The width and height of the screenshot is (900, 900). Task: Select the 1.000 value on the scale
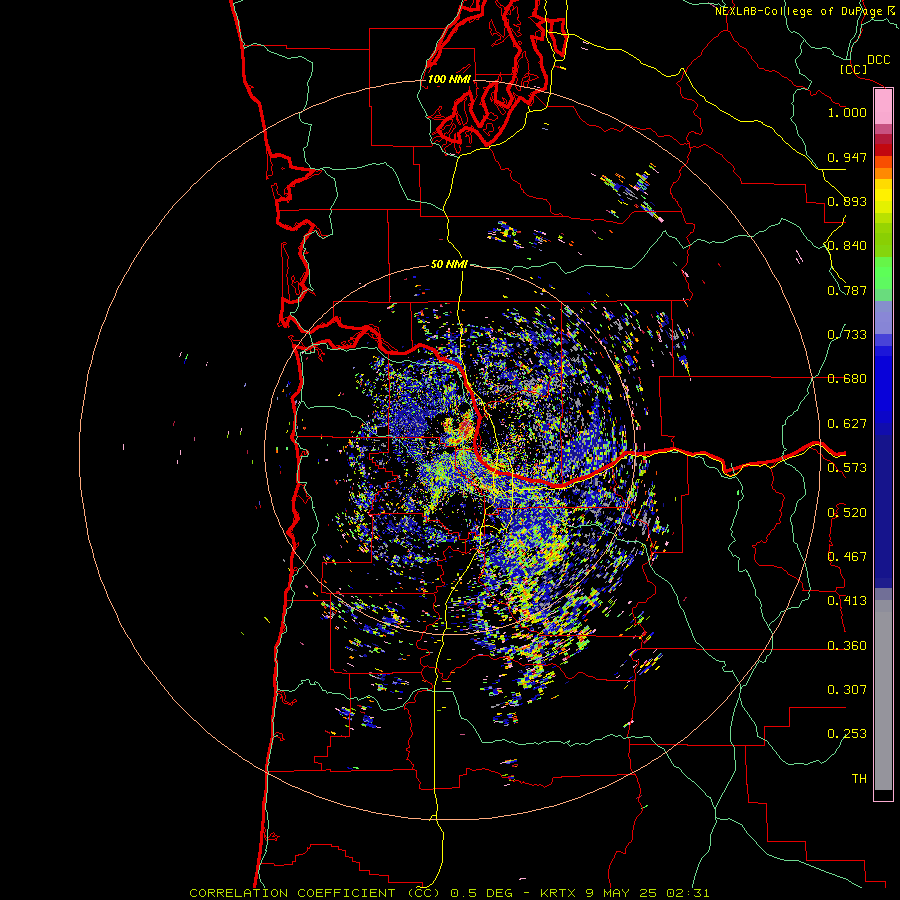[x=847, y=112]
